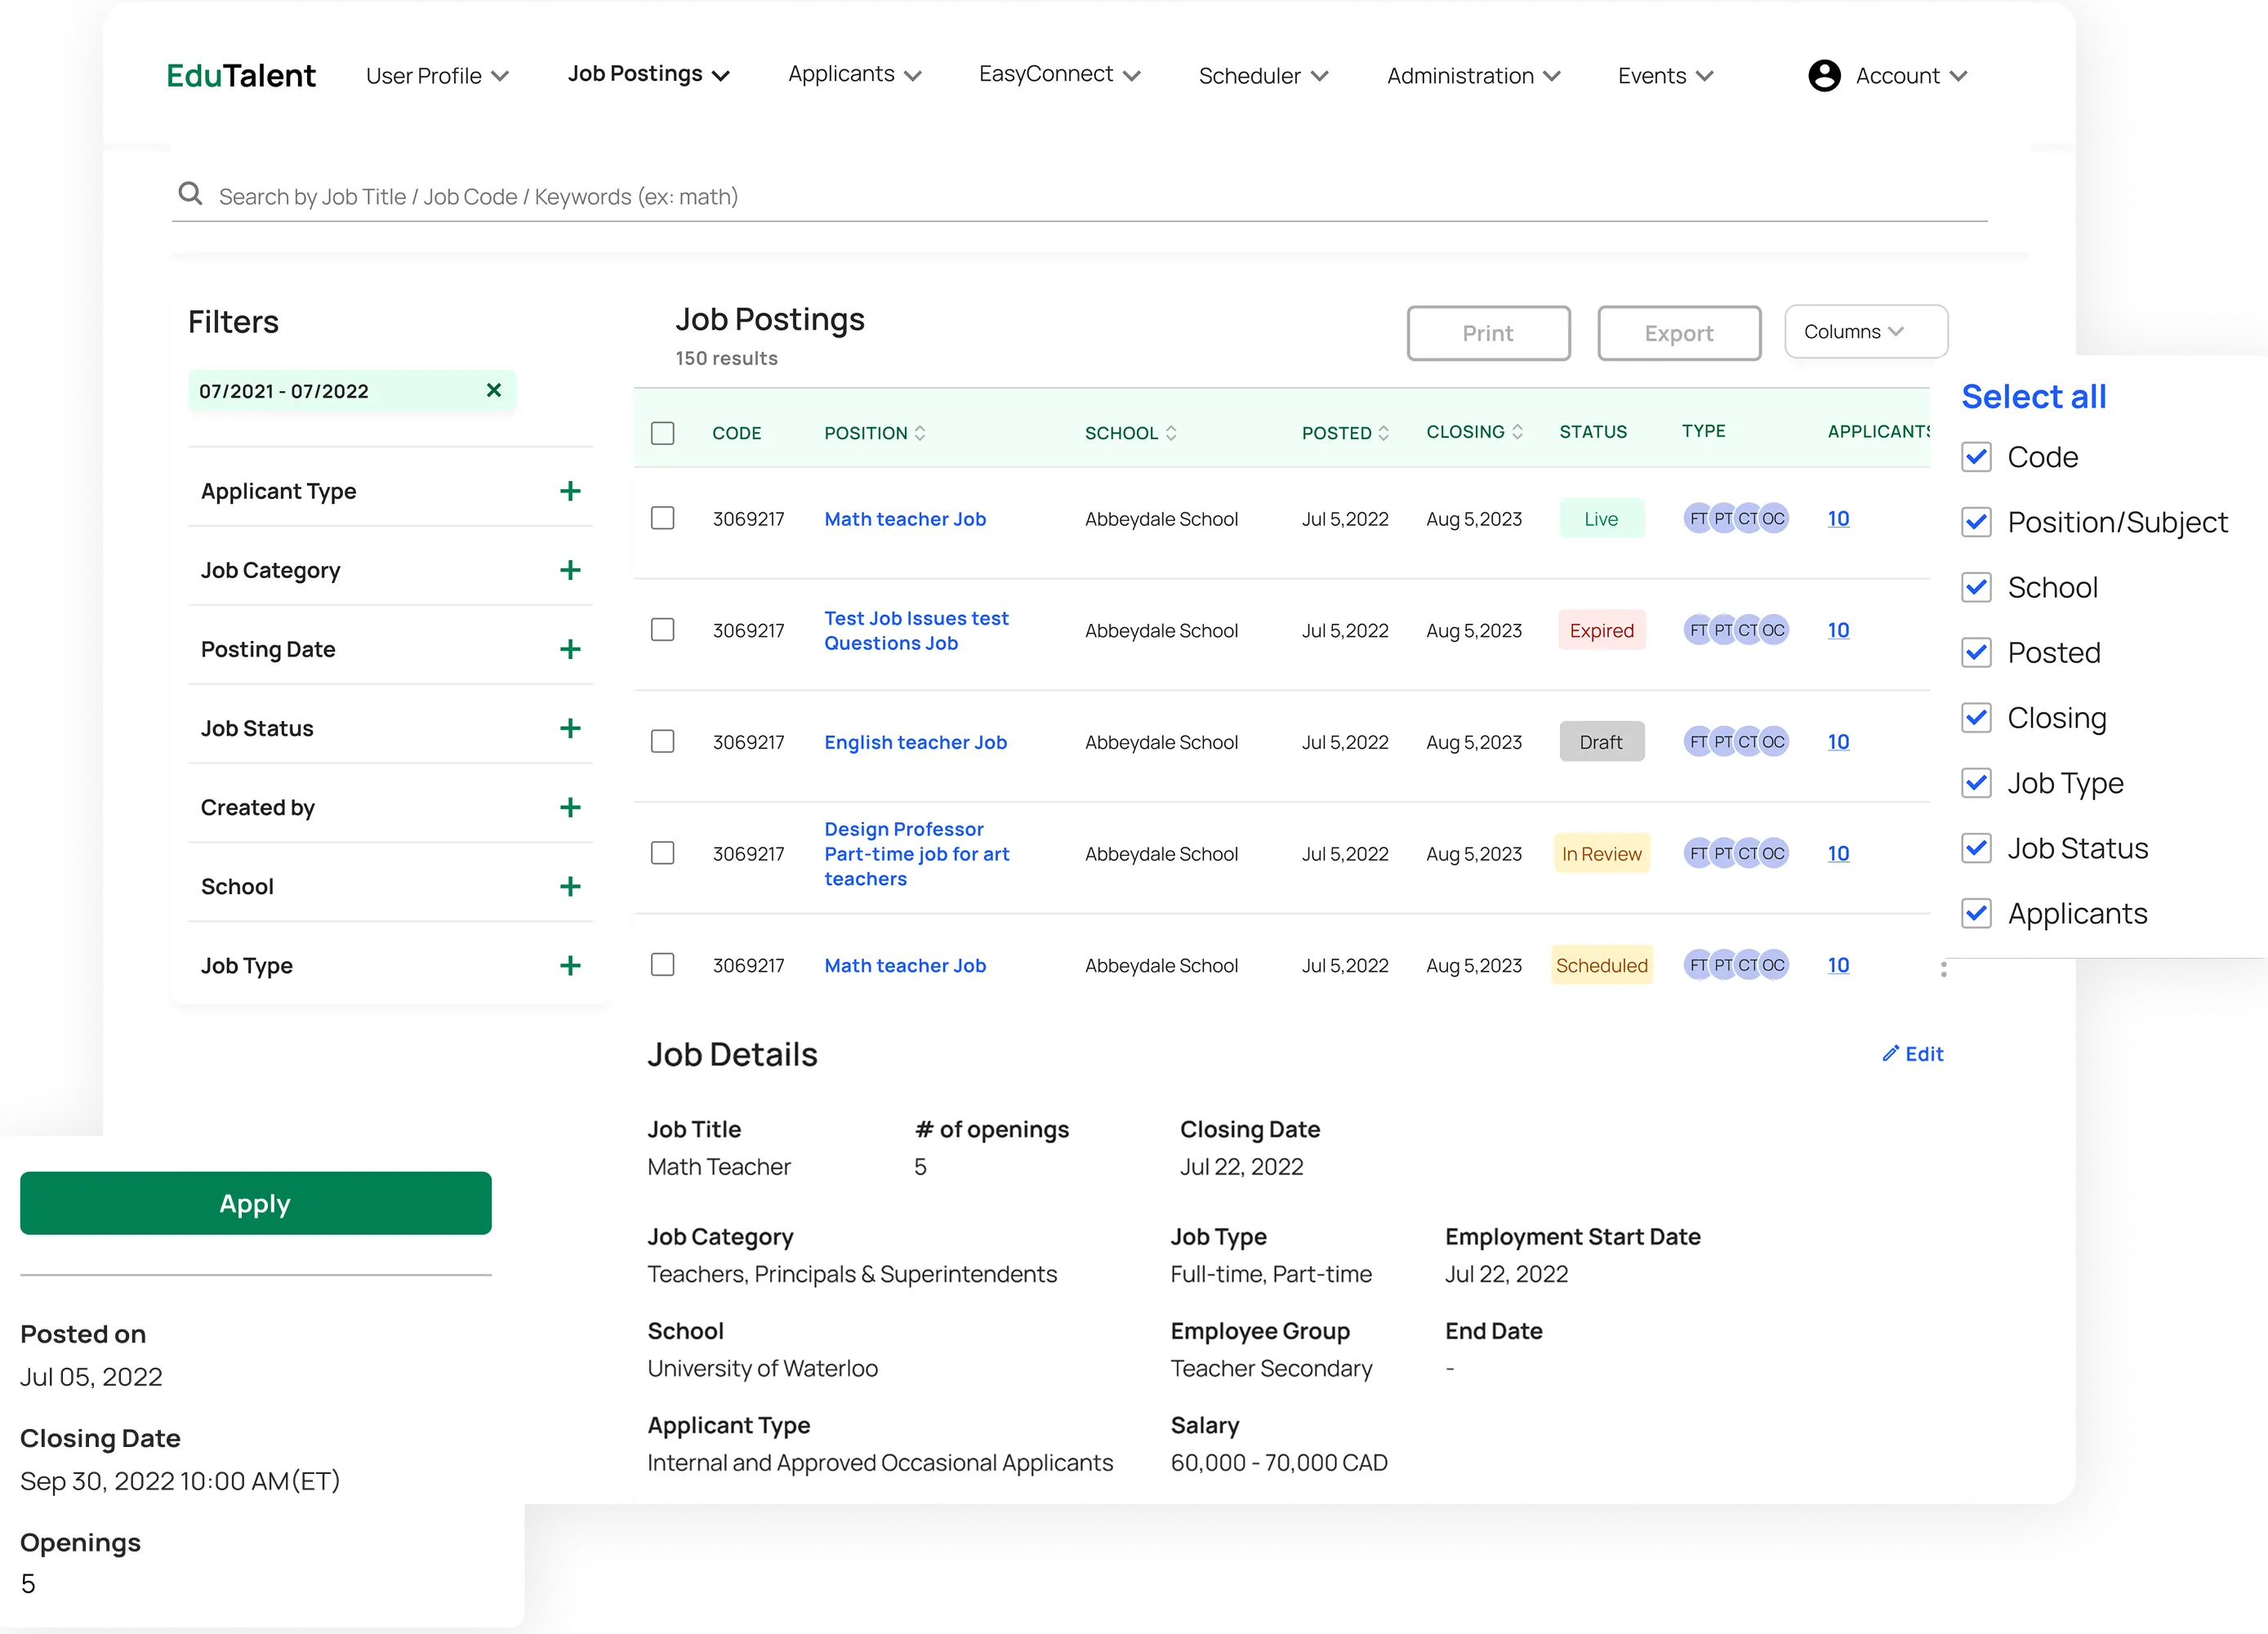Uncheck the Applicants column option
Image resolution: width=2268 pixels, height=1634 pixels.
tap(1976, 913)
